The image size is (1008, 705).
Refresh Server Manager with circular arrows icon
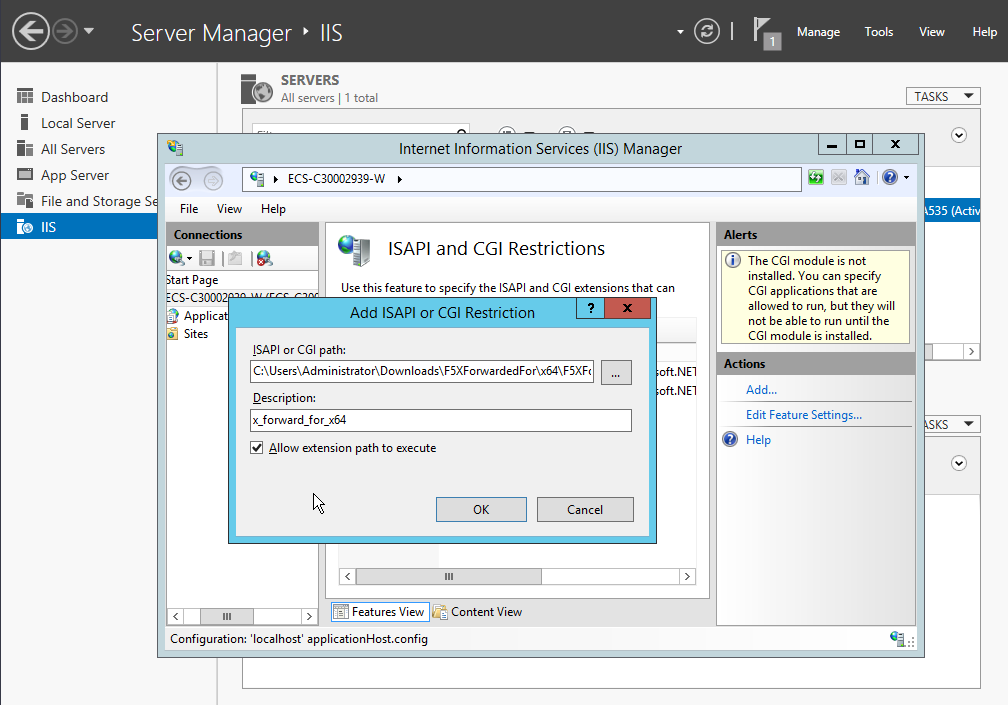coord(706,31)
